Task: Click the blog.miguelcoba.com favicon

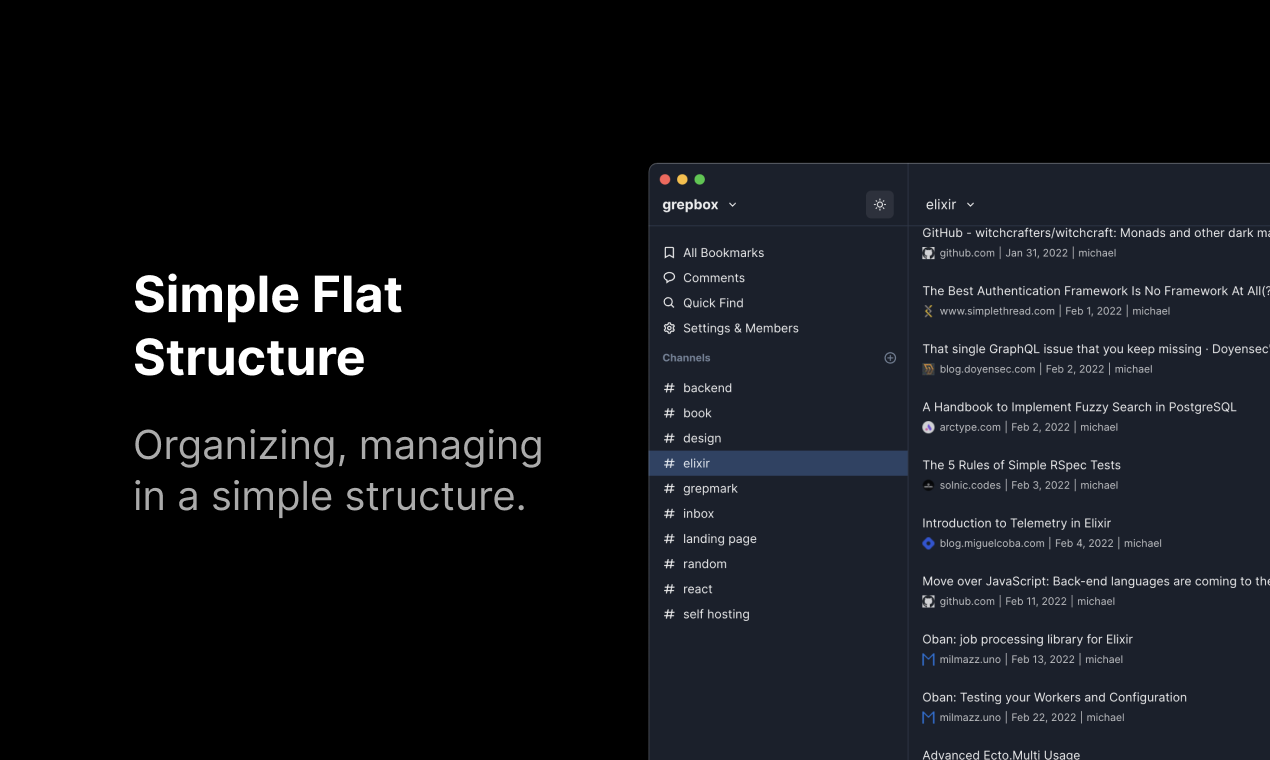Action: pyautogui.click(x=928, y=543)
